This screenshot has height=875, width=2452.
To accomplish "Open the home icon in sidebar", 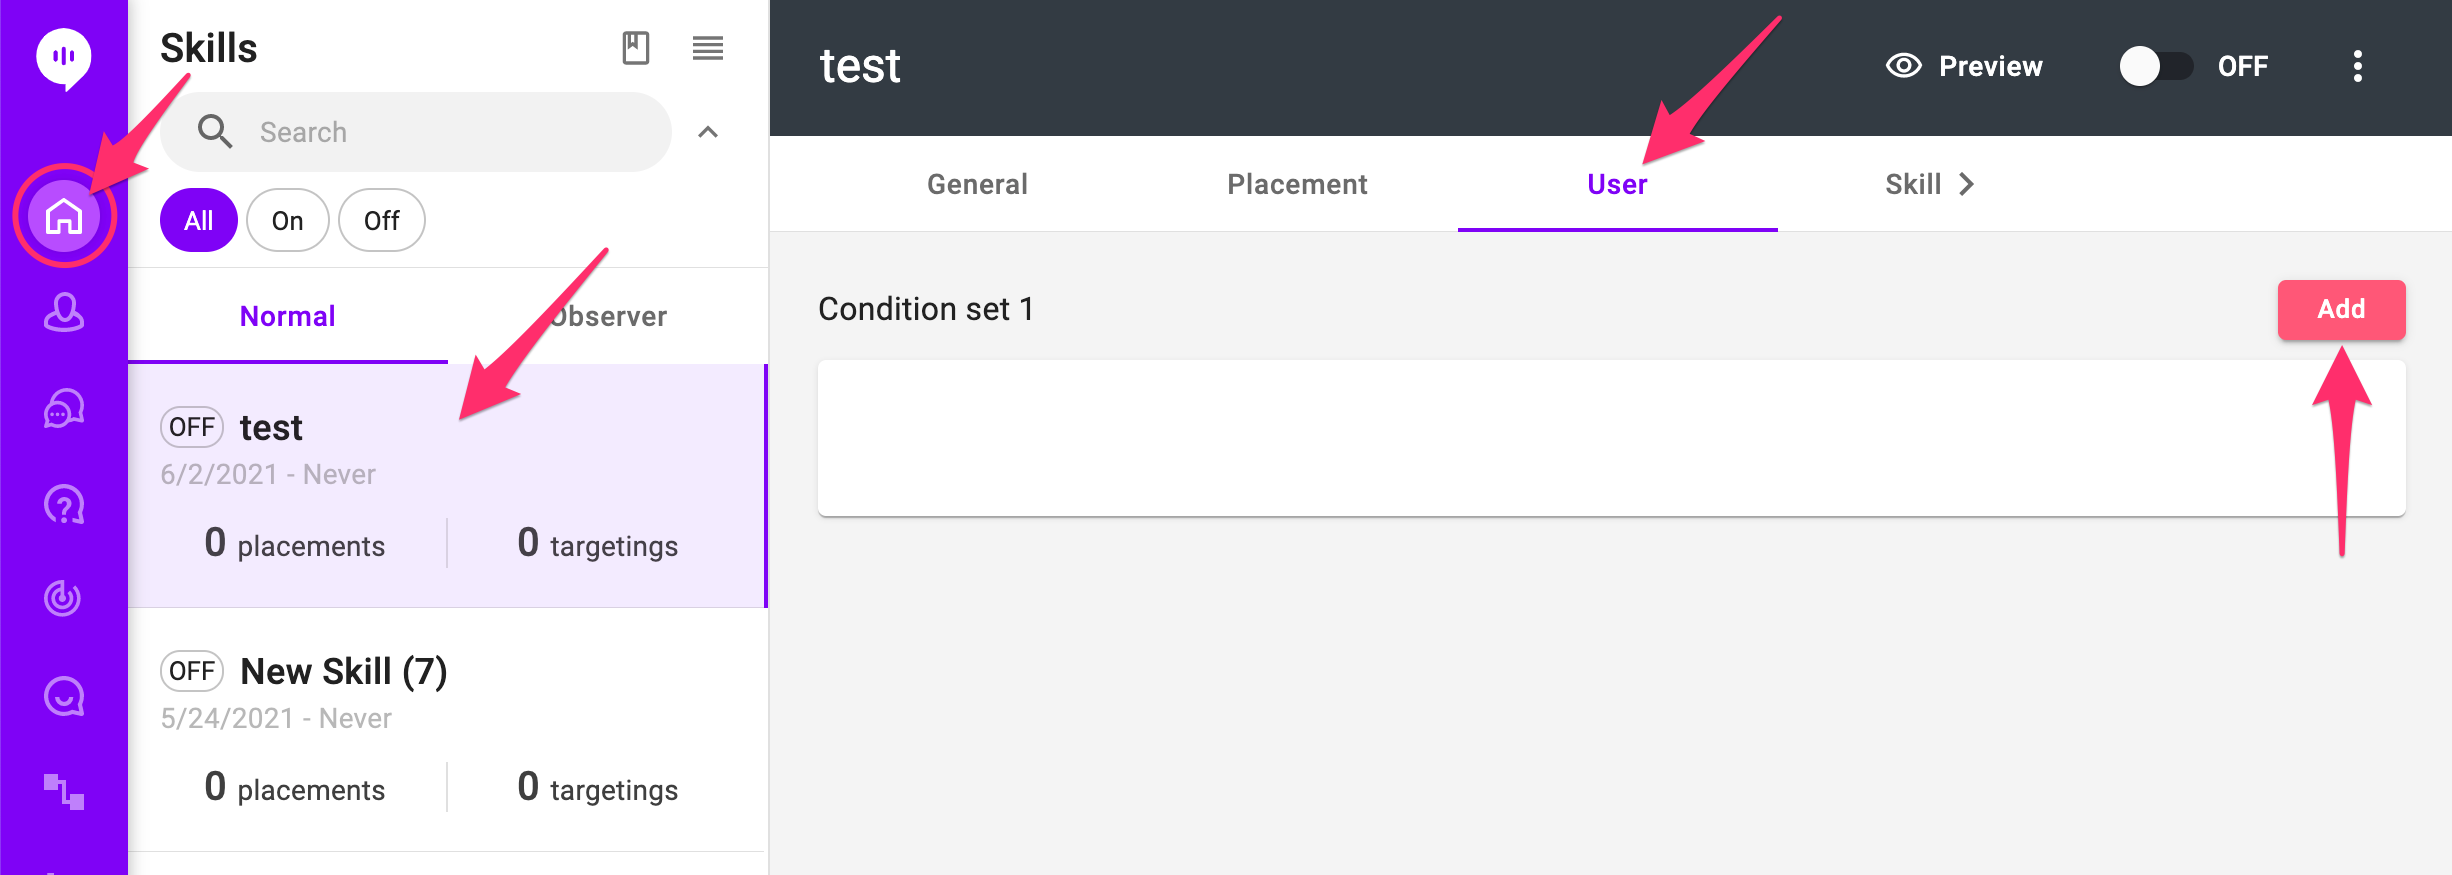I will (x=64, y=215).
